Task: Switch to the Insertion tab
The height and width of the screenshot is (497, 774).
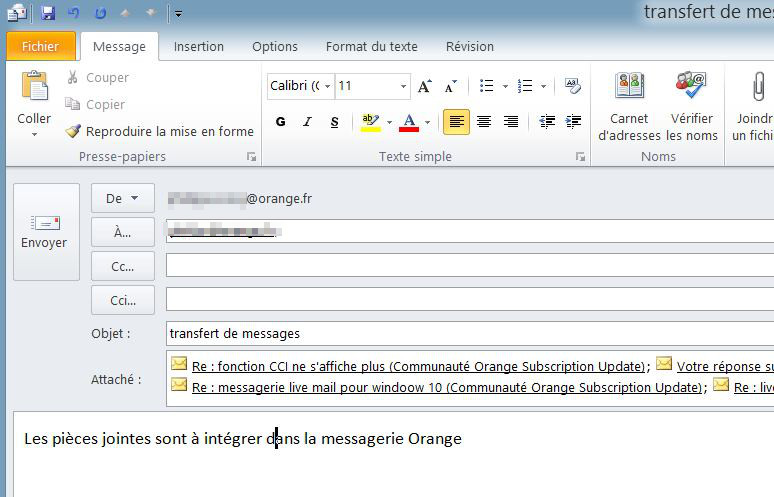Action: (198, 46)
